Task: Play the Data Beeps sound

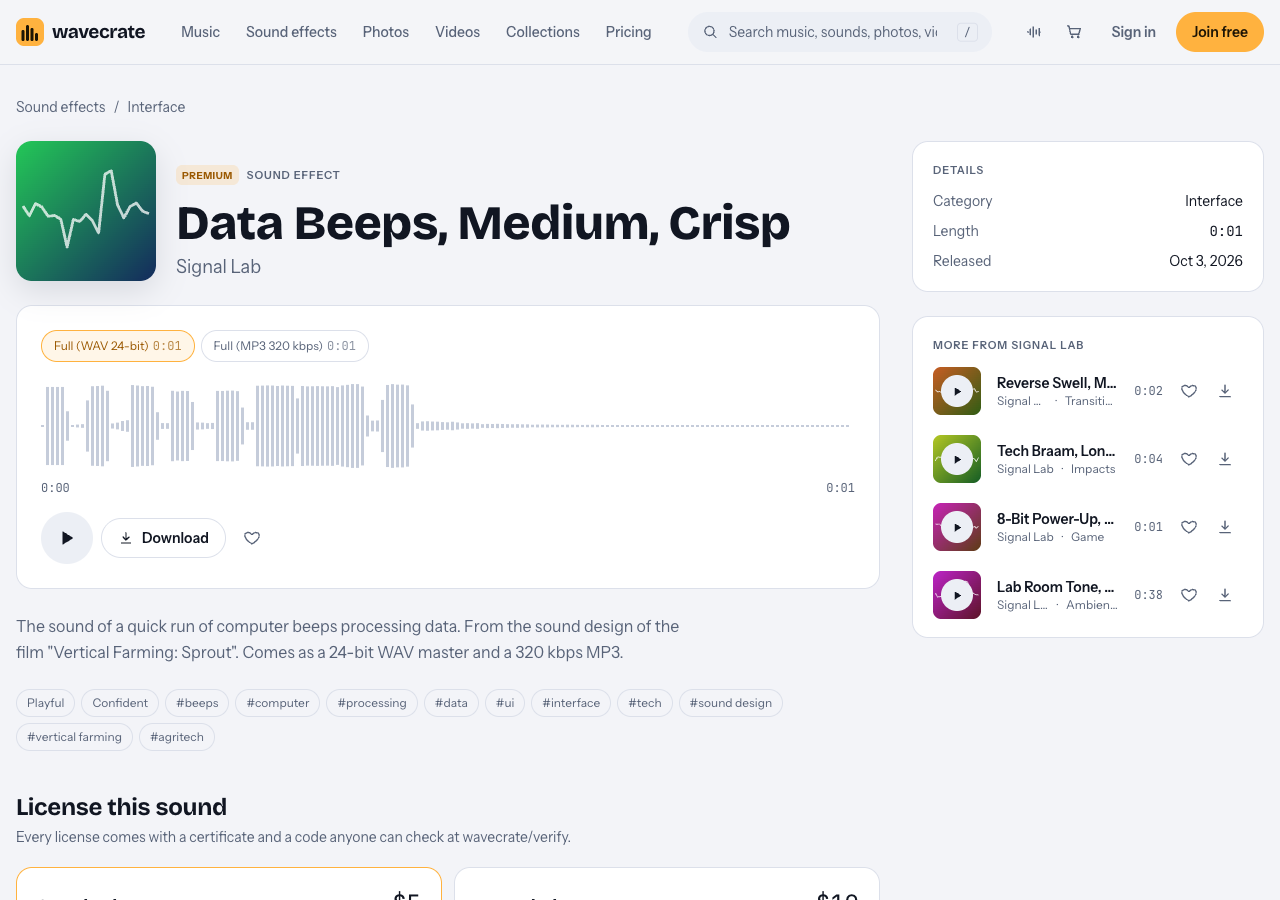Action: [x=67, y=538]
